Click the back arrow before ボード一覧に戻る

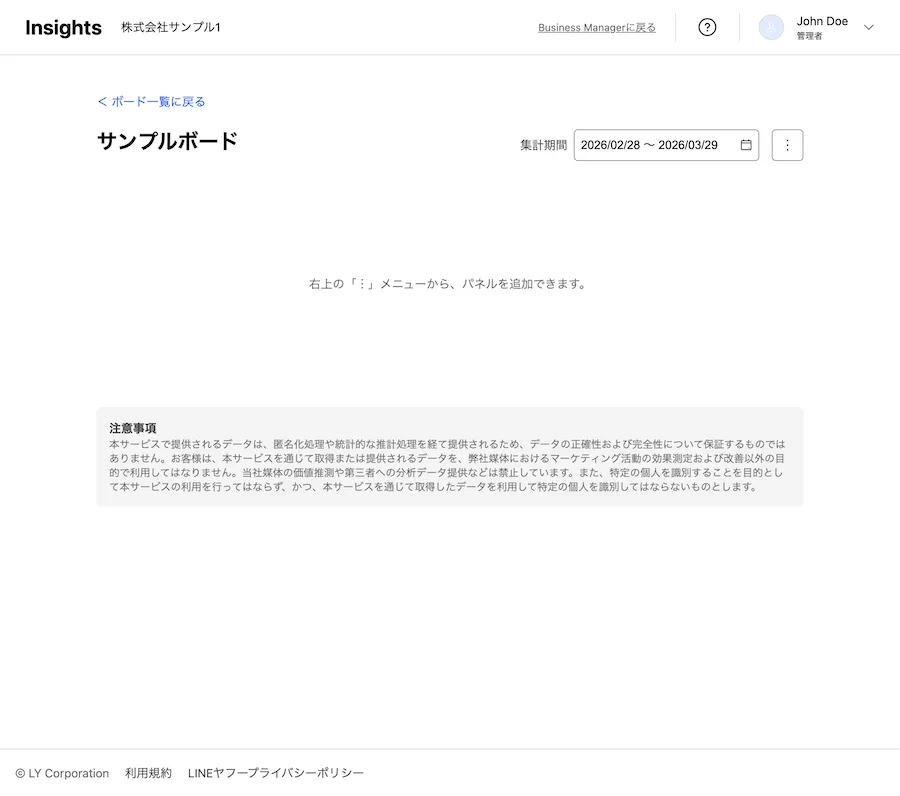tap(102, 102)
